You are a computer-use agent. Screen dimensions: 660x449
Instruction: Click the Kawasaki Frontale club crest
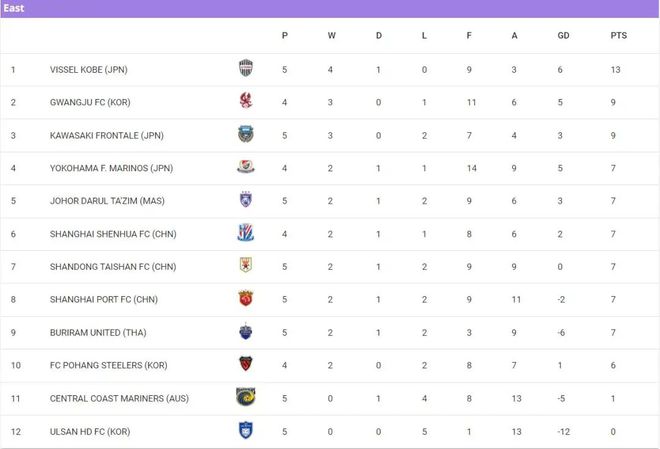tap(246, 134)
